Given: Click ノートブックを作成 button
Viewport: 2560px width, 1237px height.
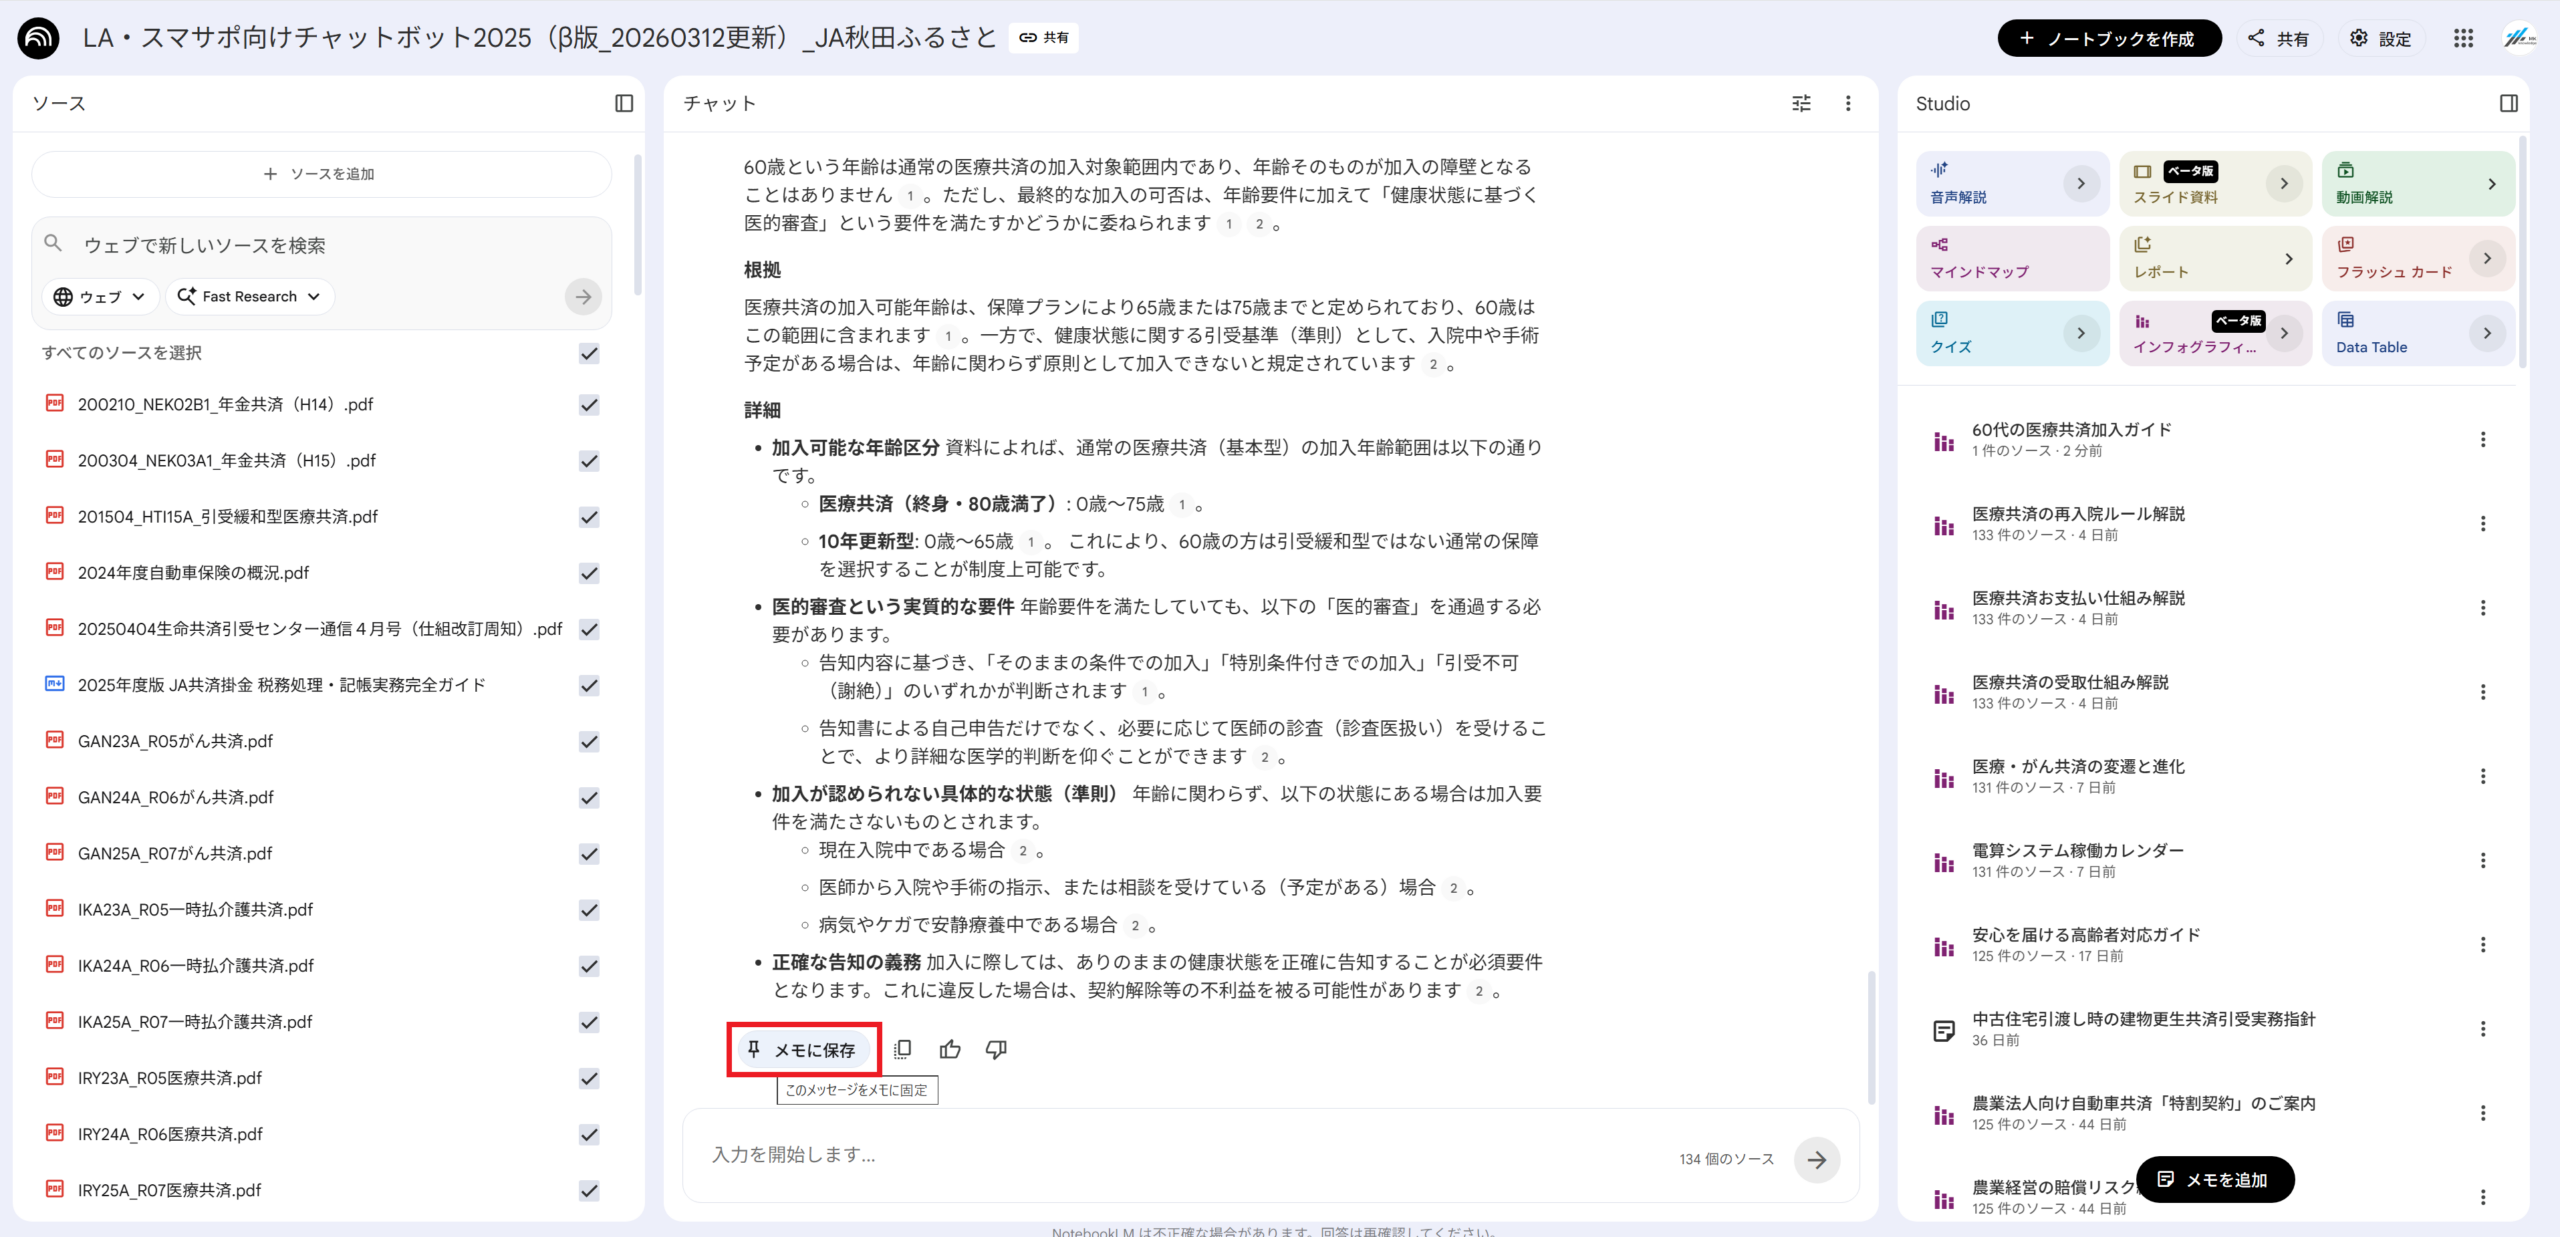Looking at the screenshot, I should point(2108,38).
